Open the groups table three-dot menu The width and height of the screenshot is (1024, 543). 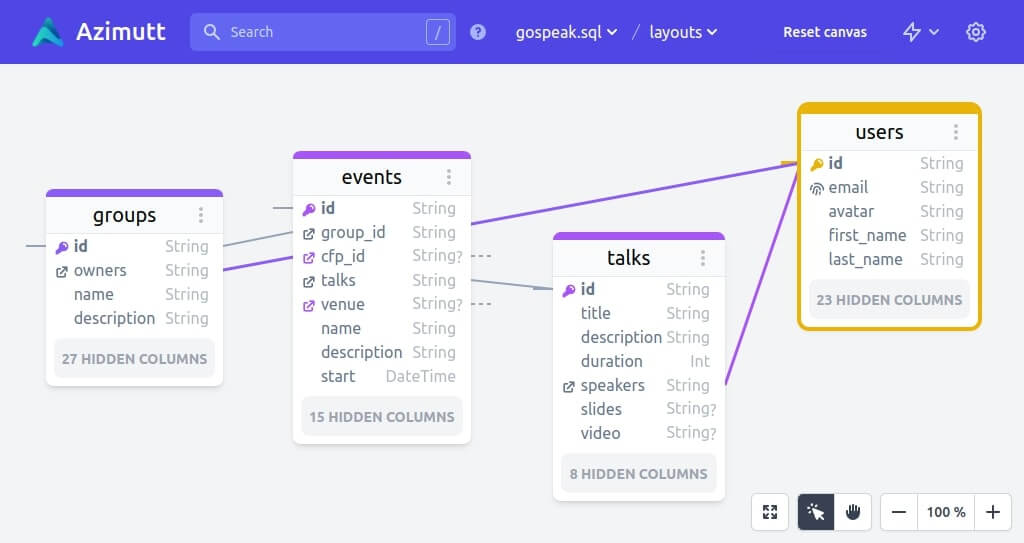click(201, 215)
